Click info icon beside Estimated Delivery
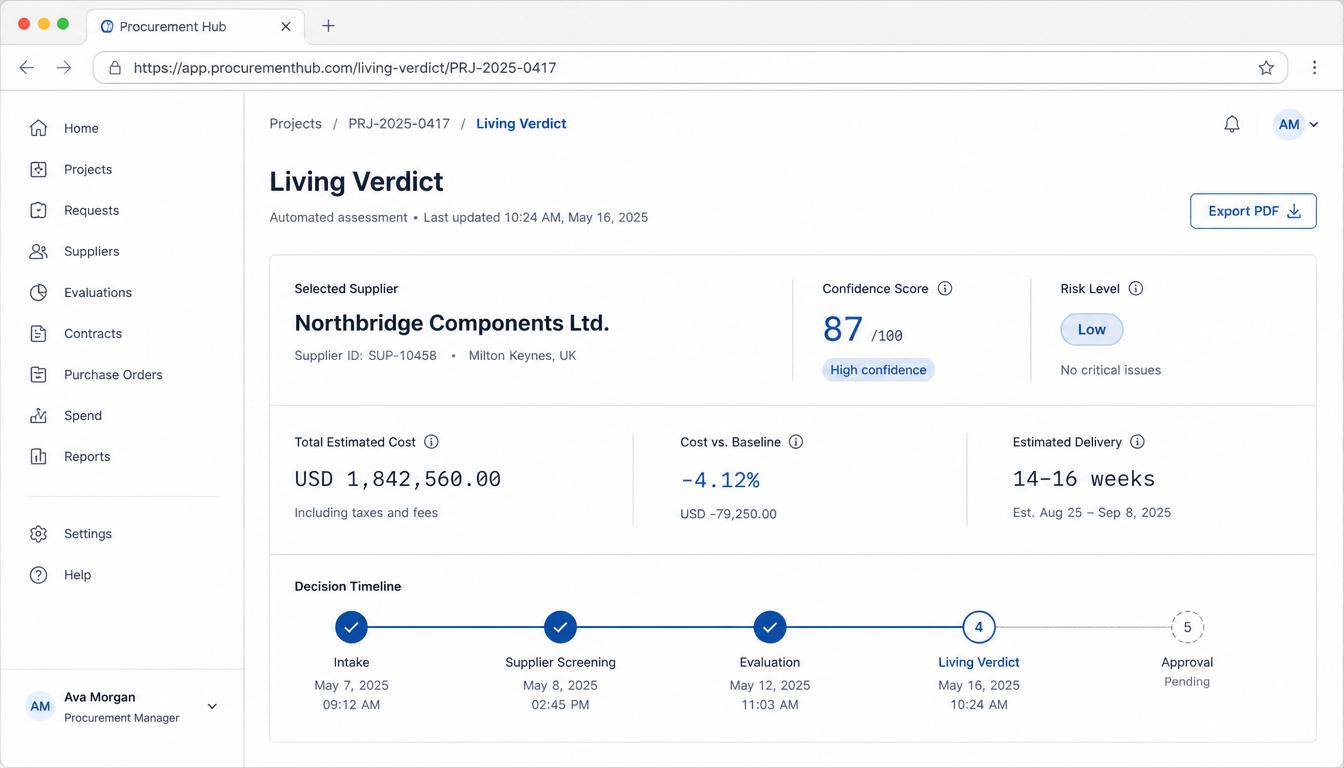 pos(1137,441)
